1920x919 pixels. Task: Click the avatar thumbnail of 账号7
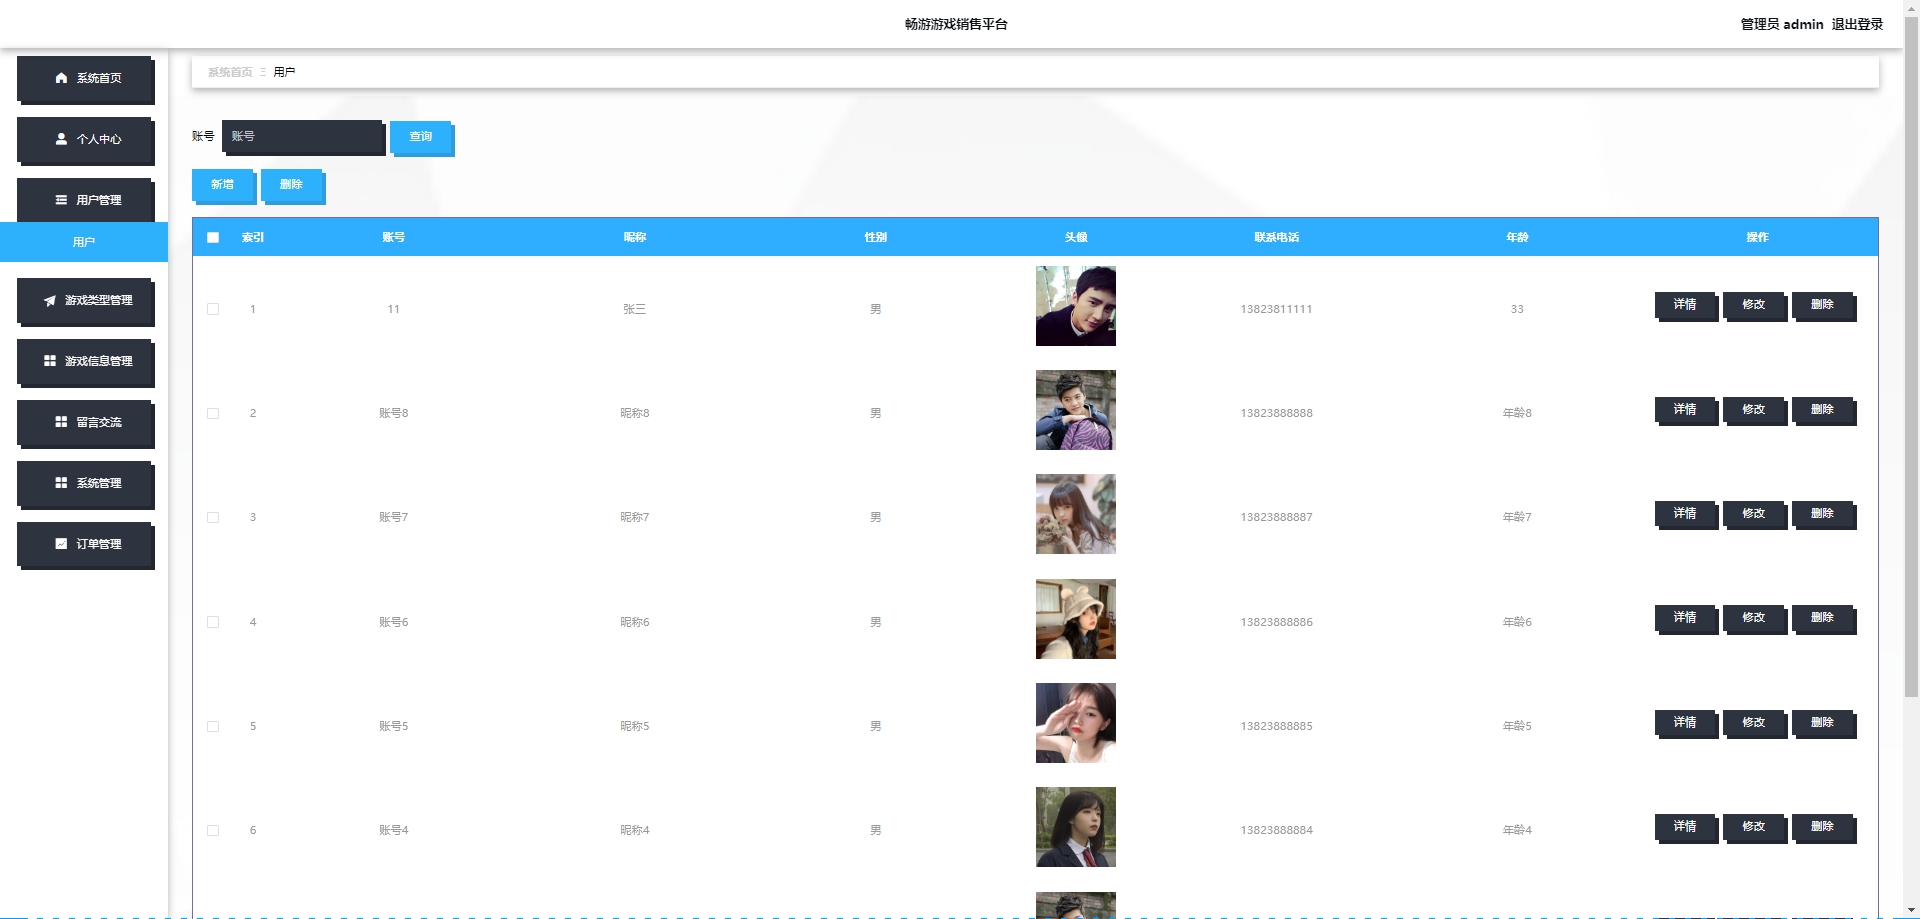(1076, 514)
